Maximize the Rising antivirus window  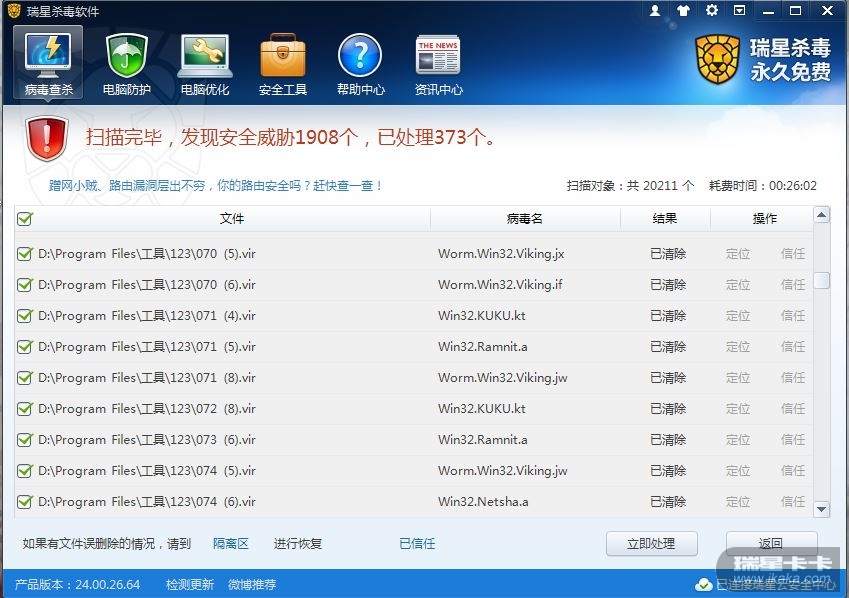click(x=795, y=10)
